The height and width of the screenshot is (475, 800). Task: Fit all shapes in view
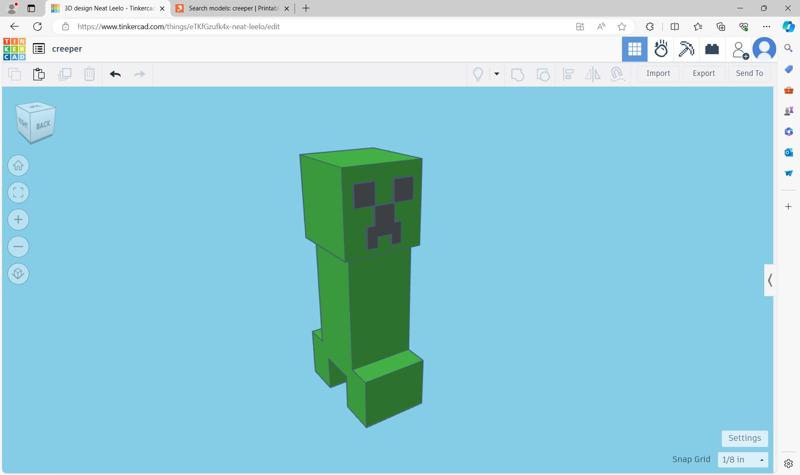[18, 192]
